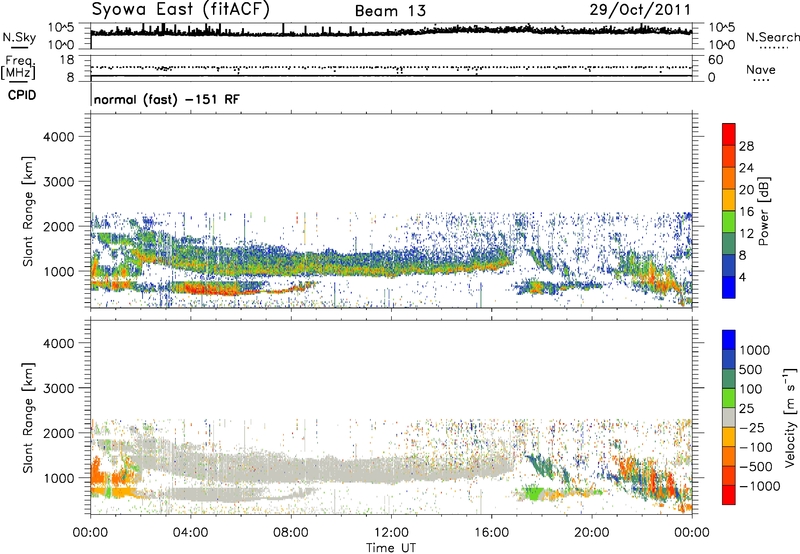
Task: Select the "Time UT" axis title
Action: (x=391, y=548)
